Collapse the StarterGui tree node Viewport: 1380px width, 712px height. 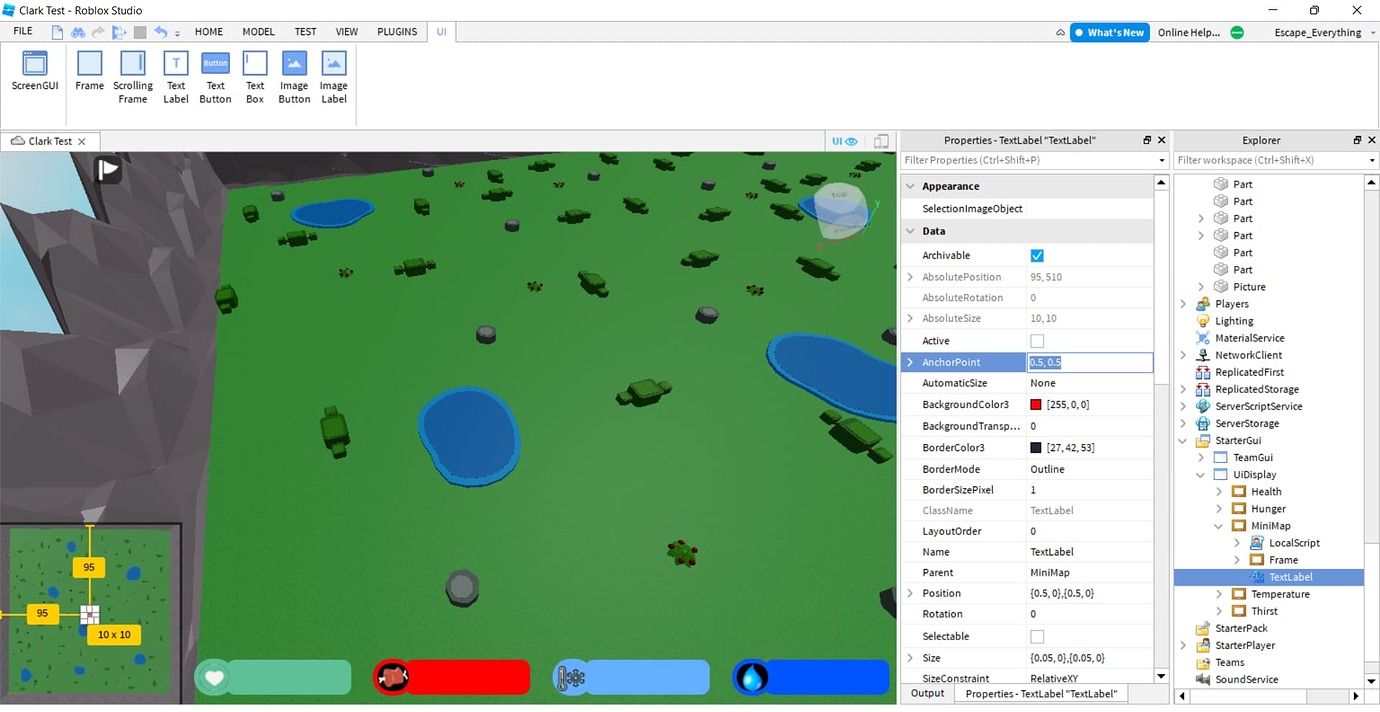(x=1184, y=440)
